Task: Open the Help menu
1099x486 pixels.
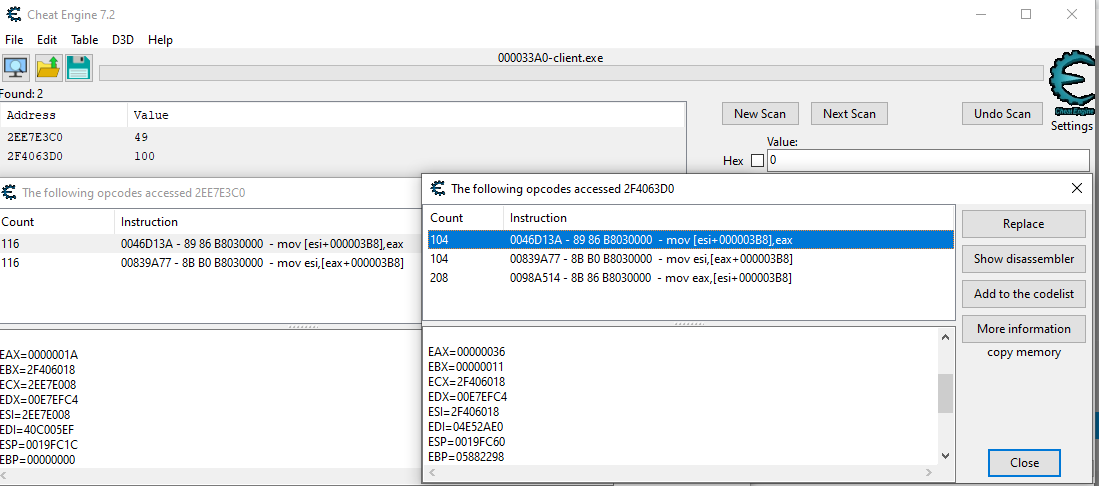Action: (x=161, y=40)
